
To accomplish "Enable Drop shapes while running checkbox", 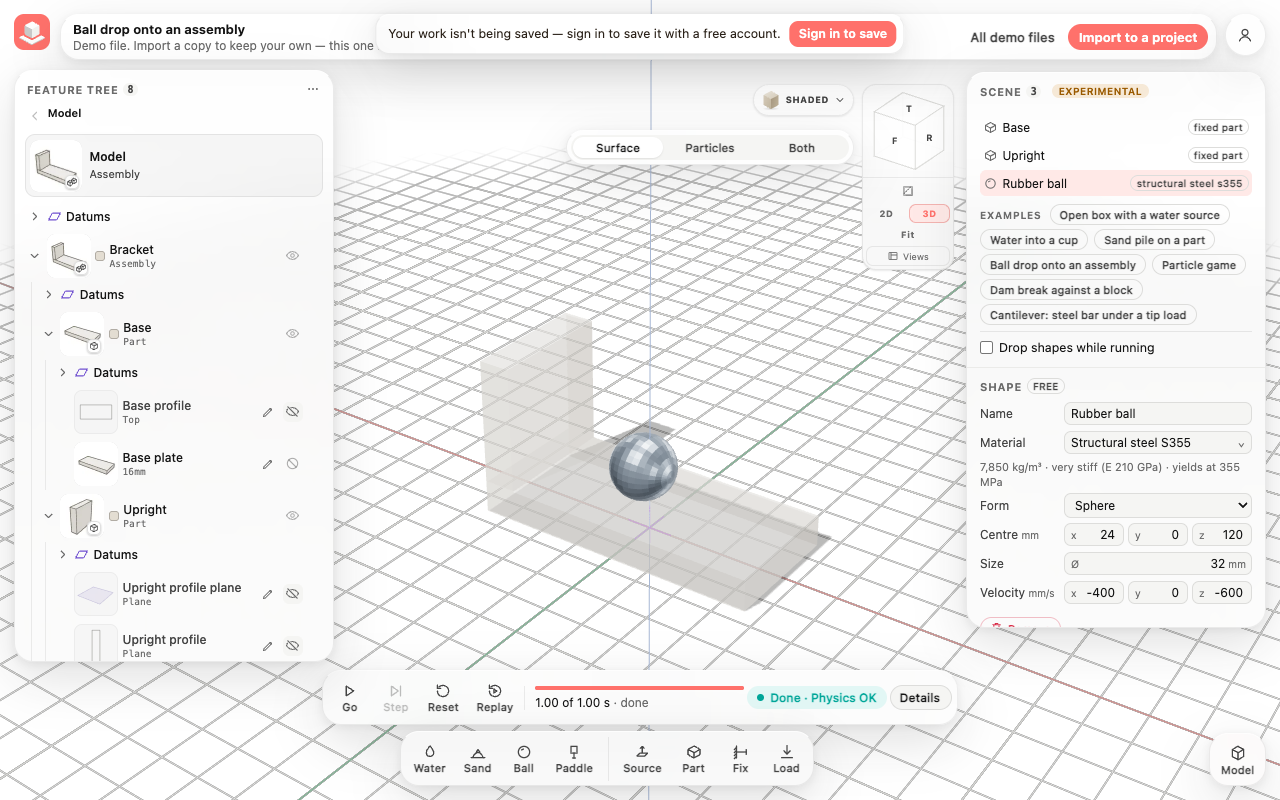I will [987, 348].
